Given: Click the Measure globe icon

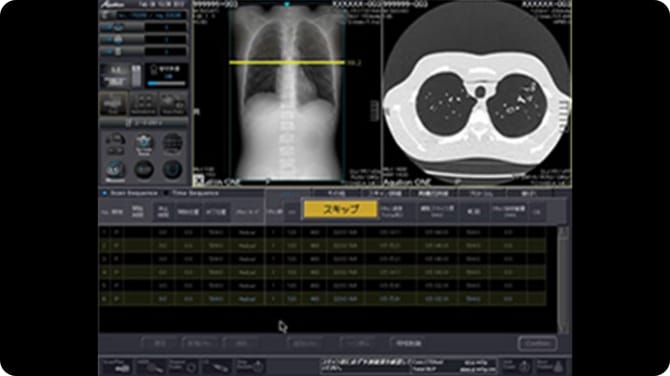Looking at the screenshot, I should (115, 170).
